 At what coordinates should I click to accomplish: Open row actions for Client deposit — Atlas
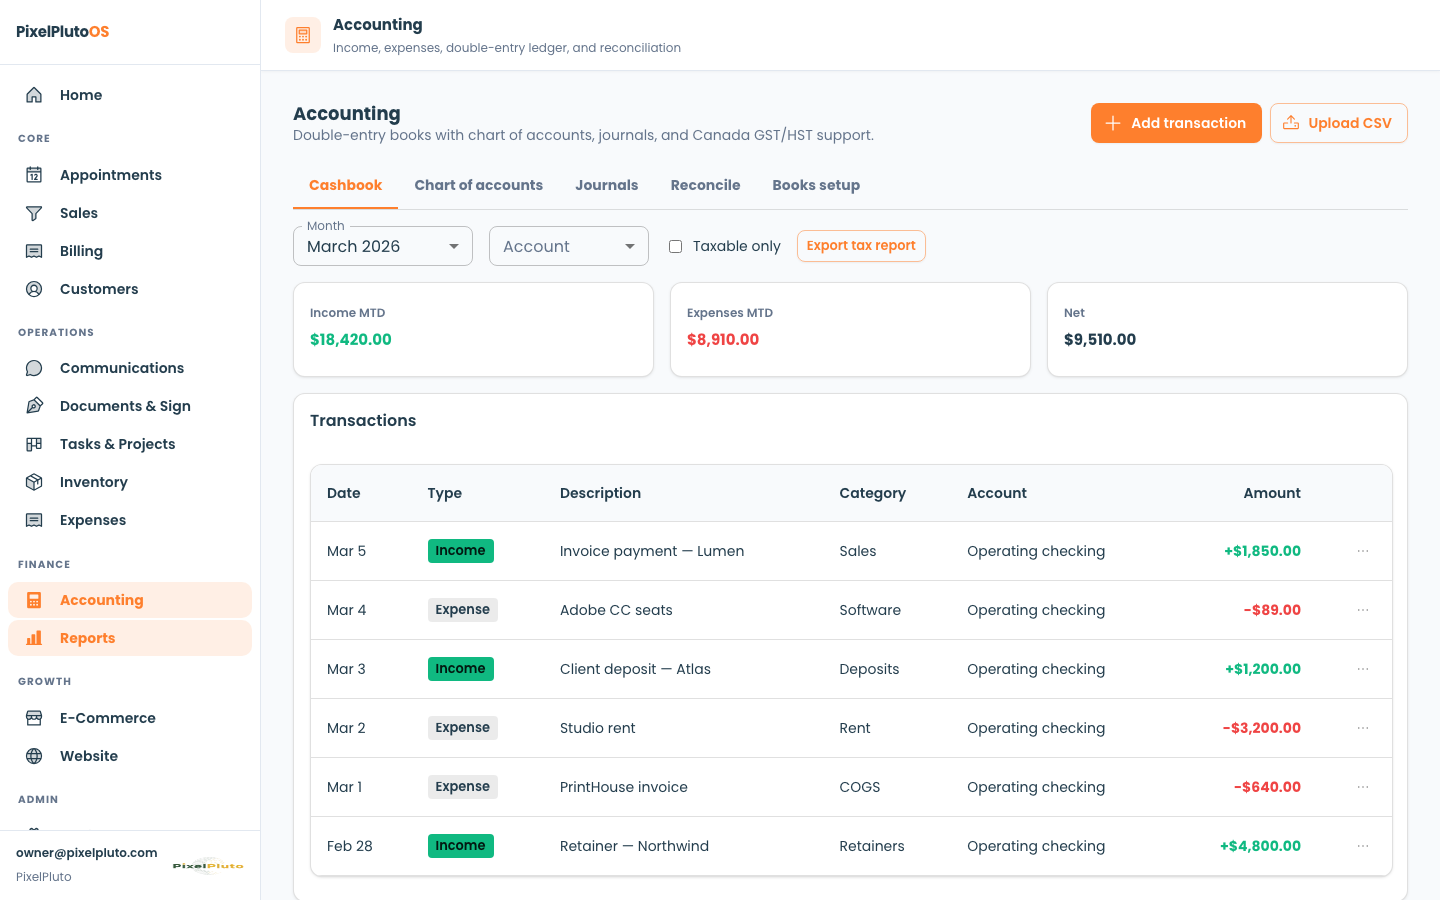click(1363, 669)
